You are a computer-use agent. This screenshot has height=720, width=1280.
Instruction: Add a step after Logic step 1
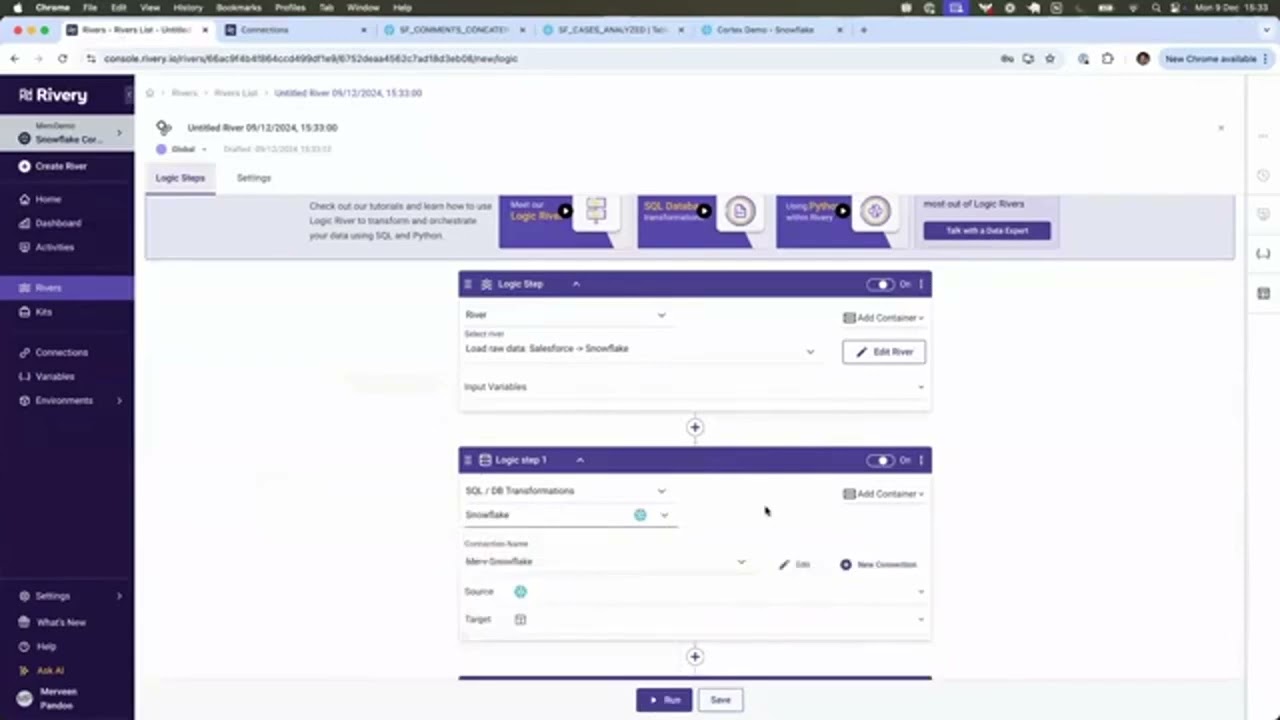click(695, 657)
